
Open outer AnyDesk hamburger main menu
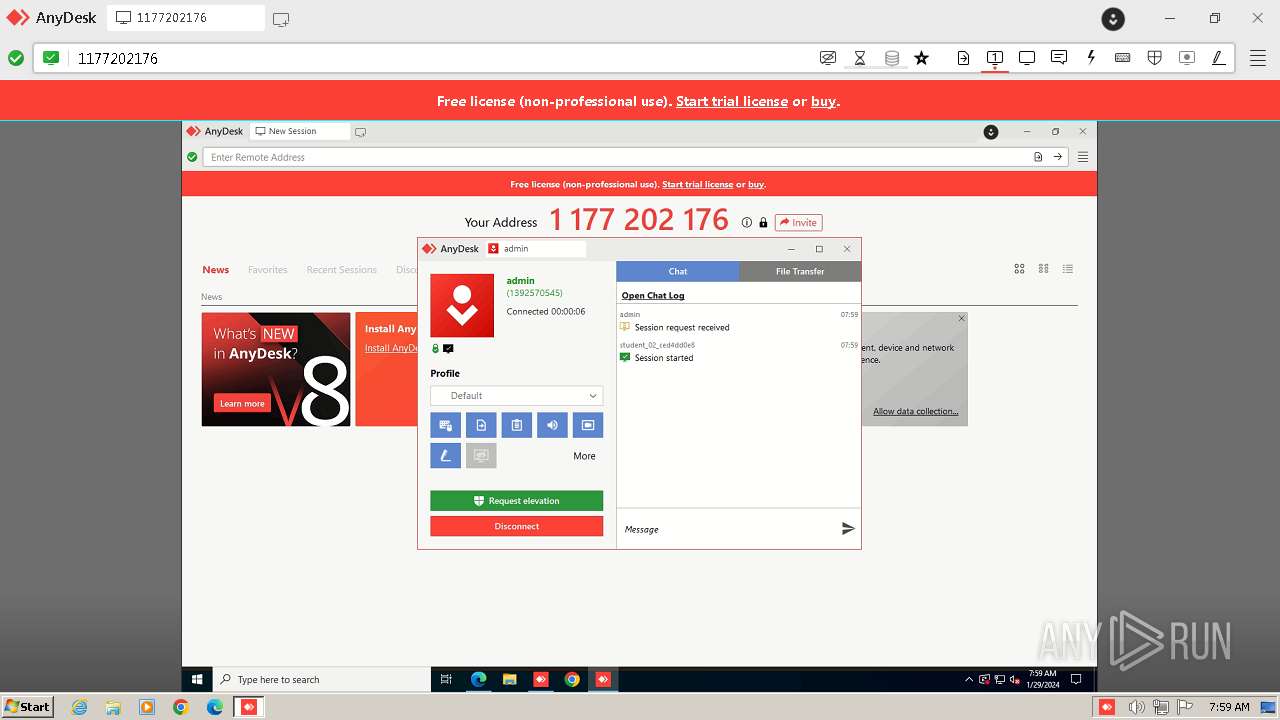[x=1258, y=58]
